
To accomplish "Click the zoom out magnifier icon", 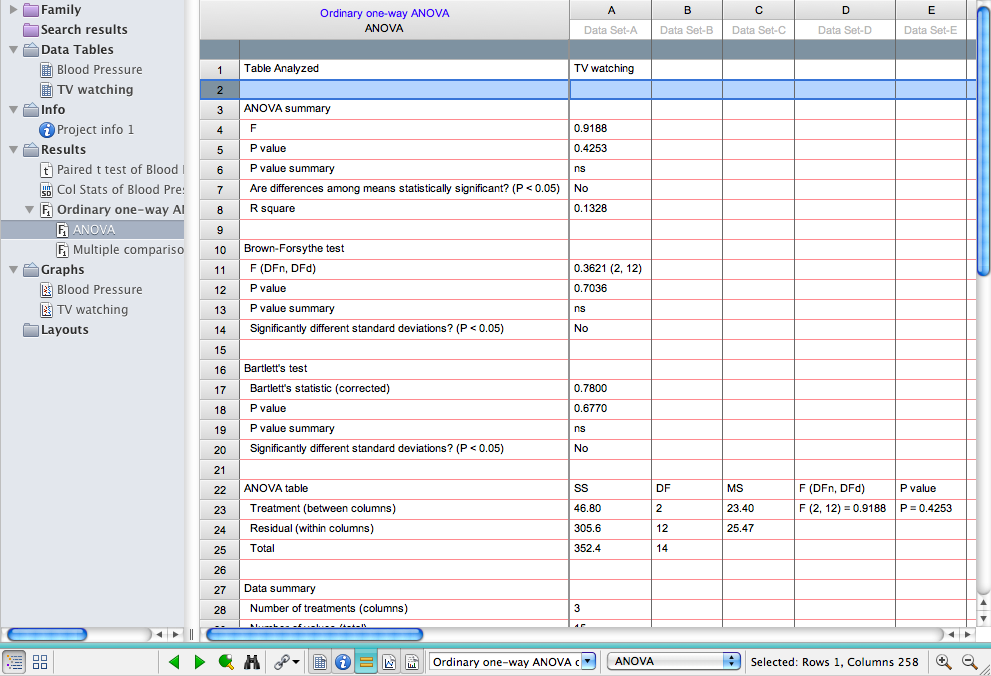I will [969, 662].
